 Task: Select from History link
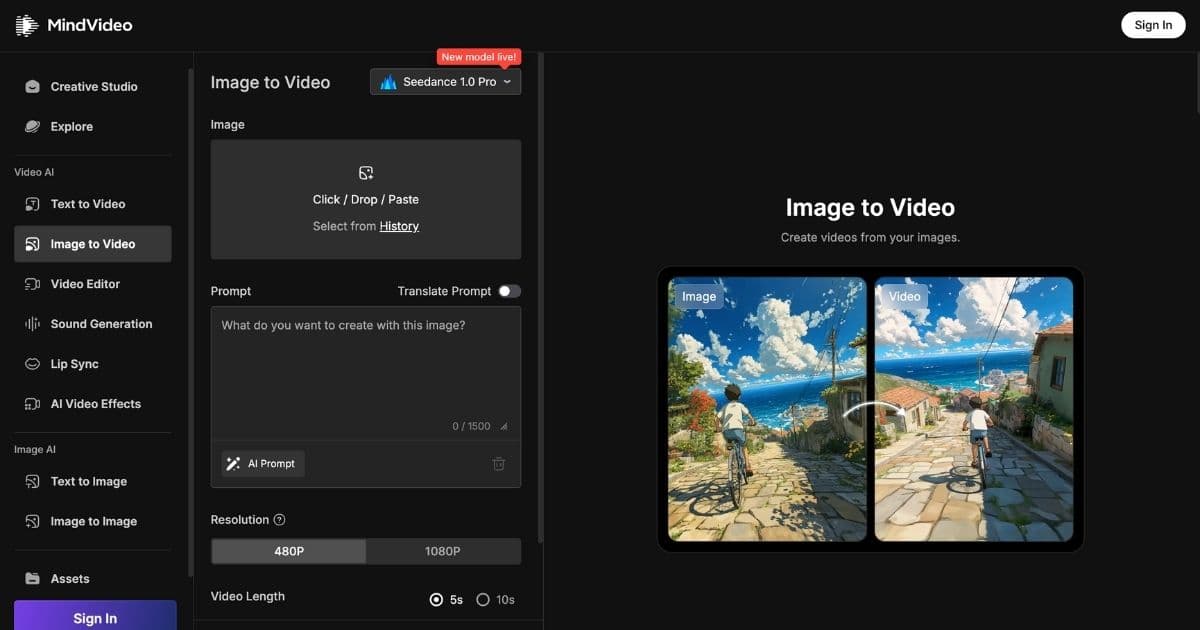point(399,226)
